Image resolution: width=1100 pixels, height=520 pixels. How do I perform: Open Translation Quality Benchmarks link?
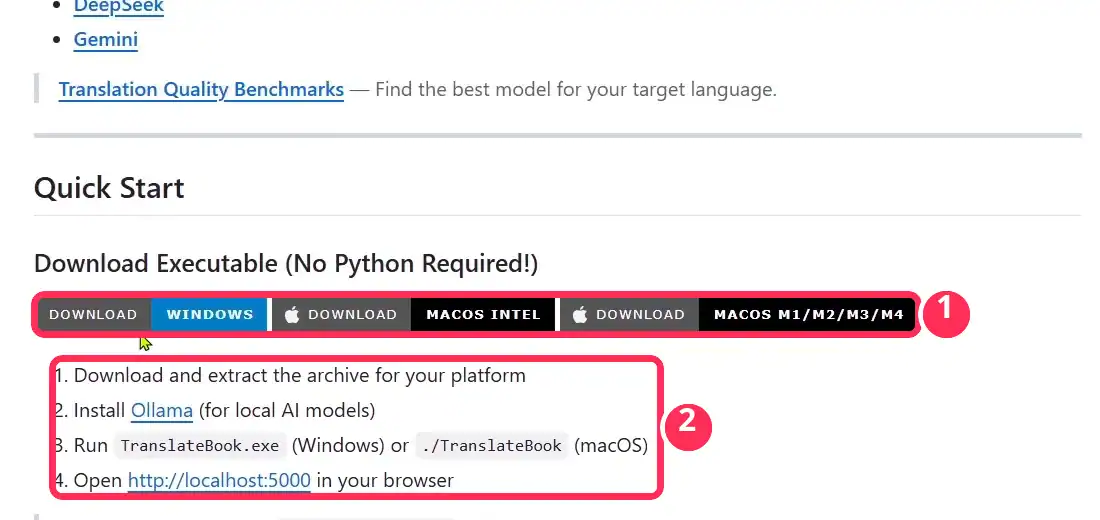tap(201, 90)
